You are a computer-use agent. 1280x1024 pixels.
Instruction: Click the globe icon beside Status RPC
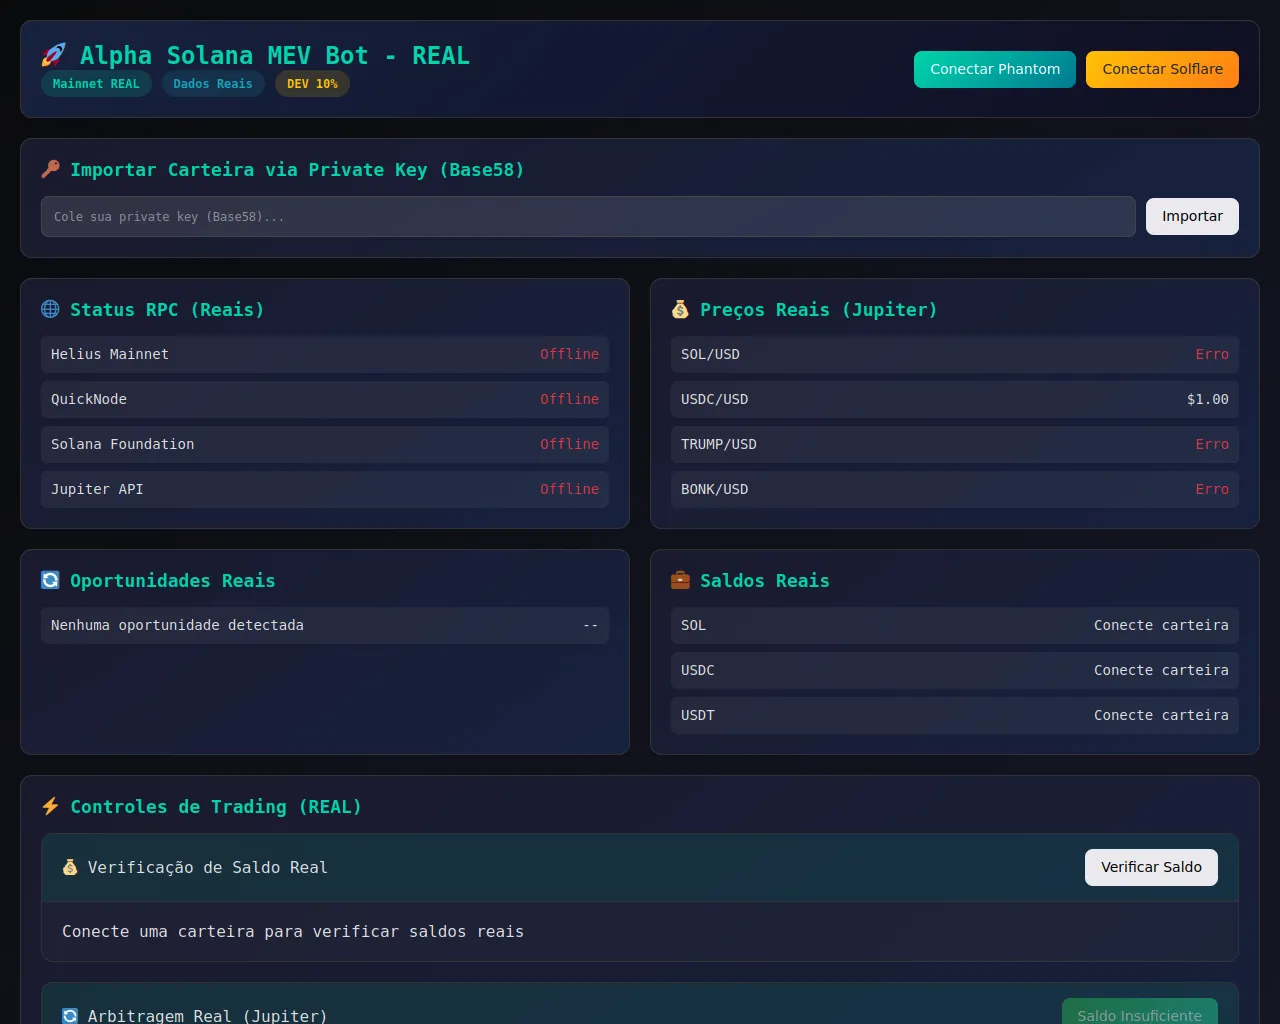(50, 309)
